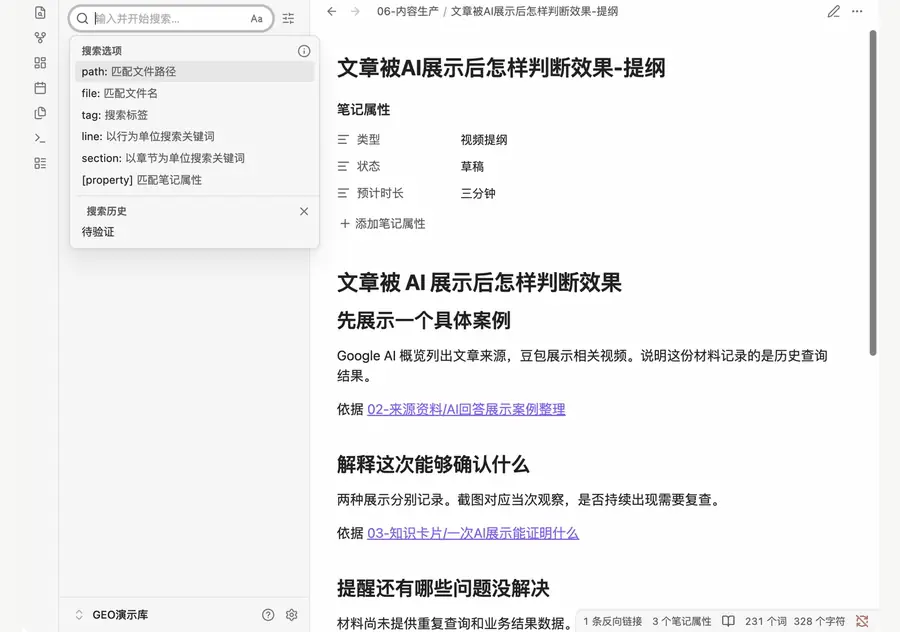
Task: Click 3 个笔记属性 in status bar
Action: pyautogui.click(x=681, y=621)
